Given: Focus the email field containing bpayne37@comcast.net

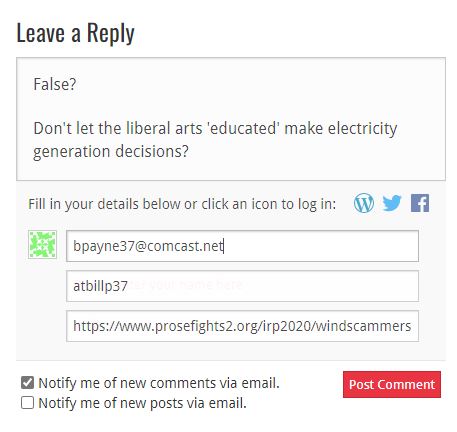Looking at the screenshot, I should coord(242,246).
